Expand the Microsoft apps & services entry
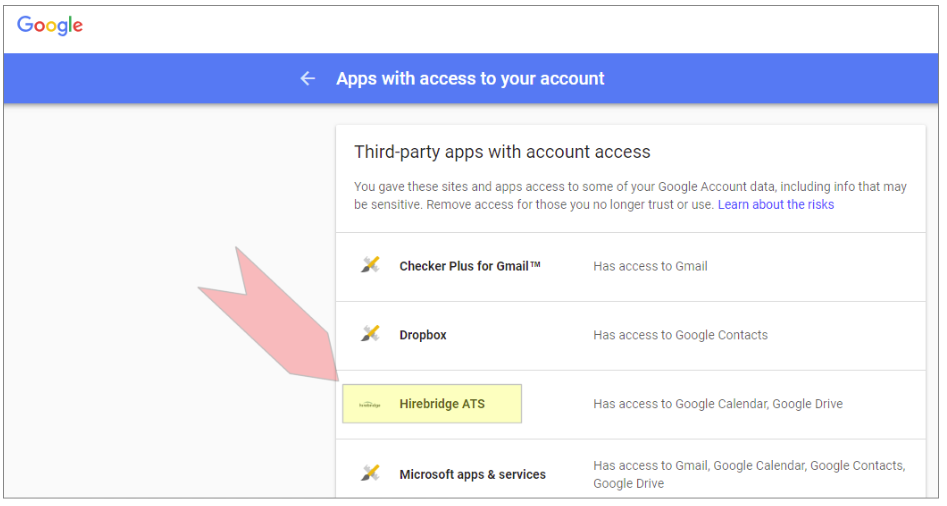The height and width of the screenshot is (506, 947). click(472, 474)
